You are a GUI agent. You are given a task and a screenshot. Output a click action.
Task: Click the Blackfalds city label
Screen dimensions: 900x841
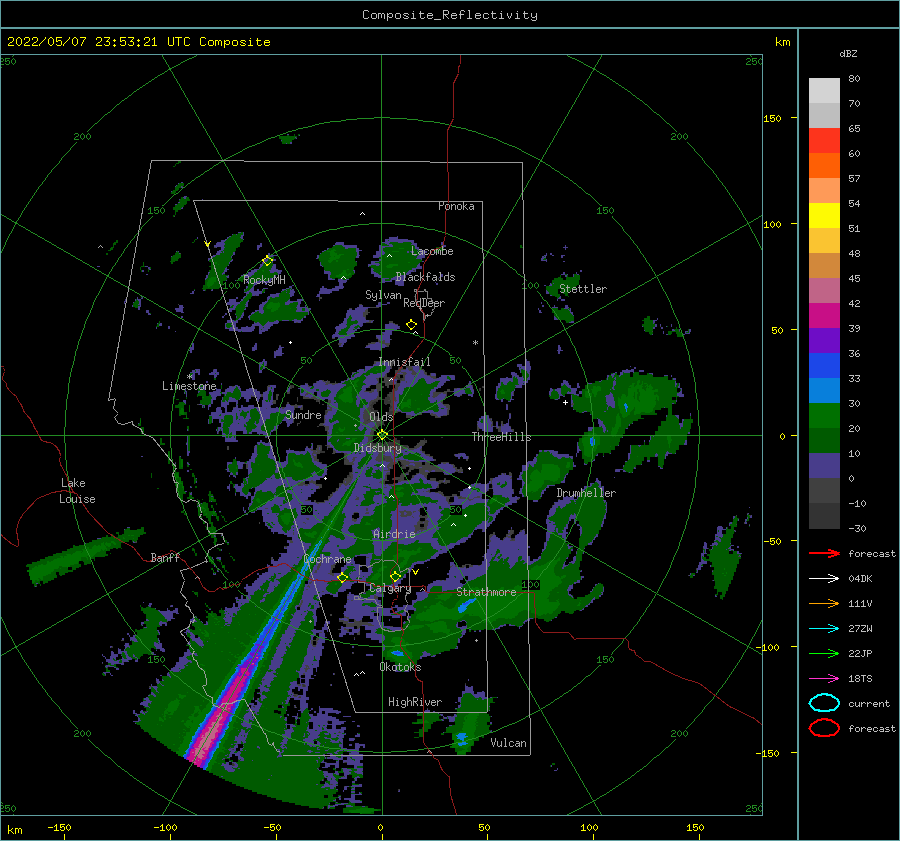[425, 277]
